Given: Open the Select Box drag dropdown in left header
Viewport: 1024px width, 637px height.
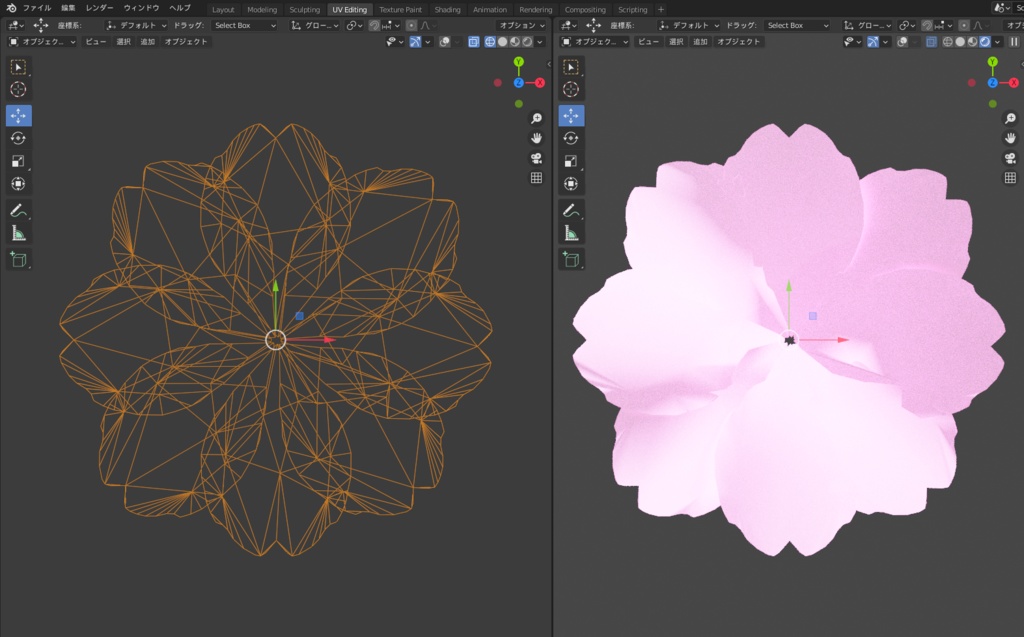Looking at the screenshot, I should pyautogui.click(x=245, y=25).
